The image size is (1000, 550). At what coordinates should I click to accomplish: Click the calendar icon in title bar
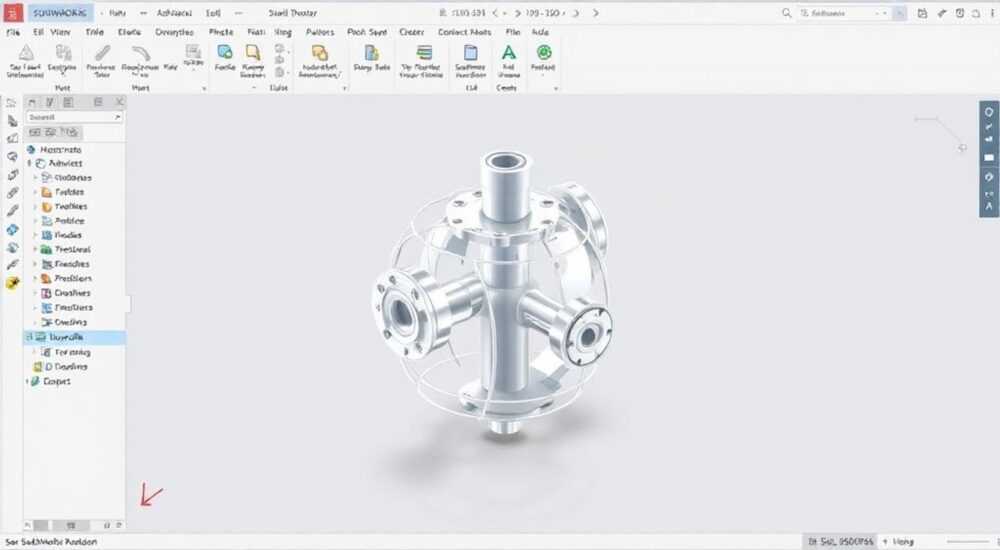[x=922, y=13]
